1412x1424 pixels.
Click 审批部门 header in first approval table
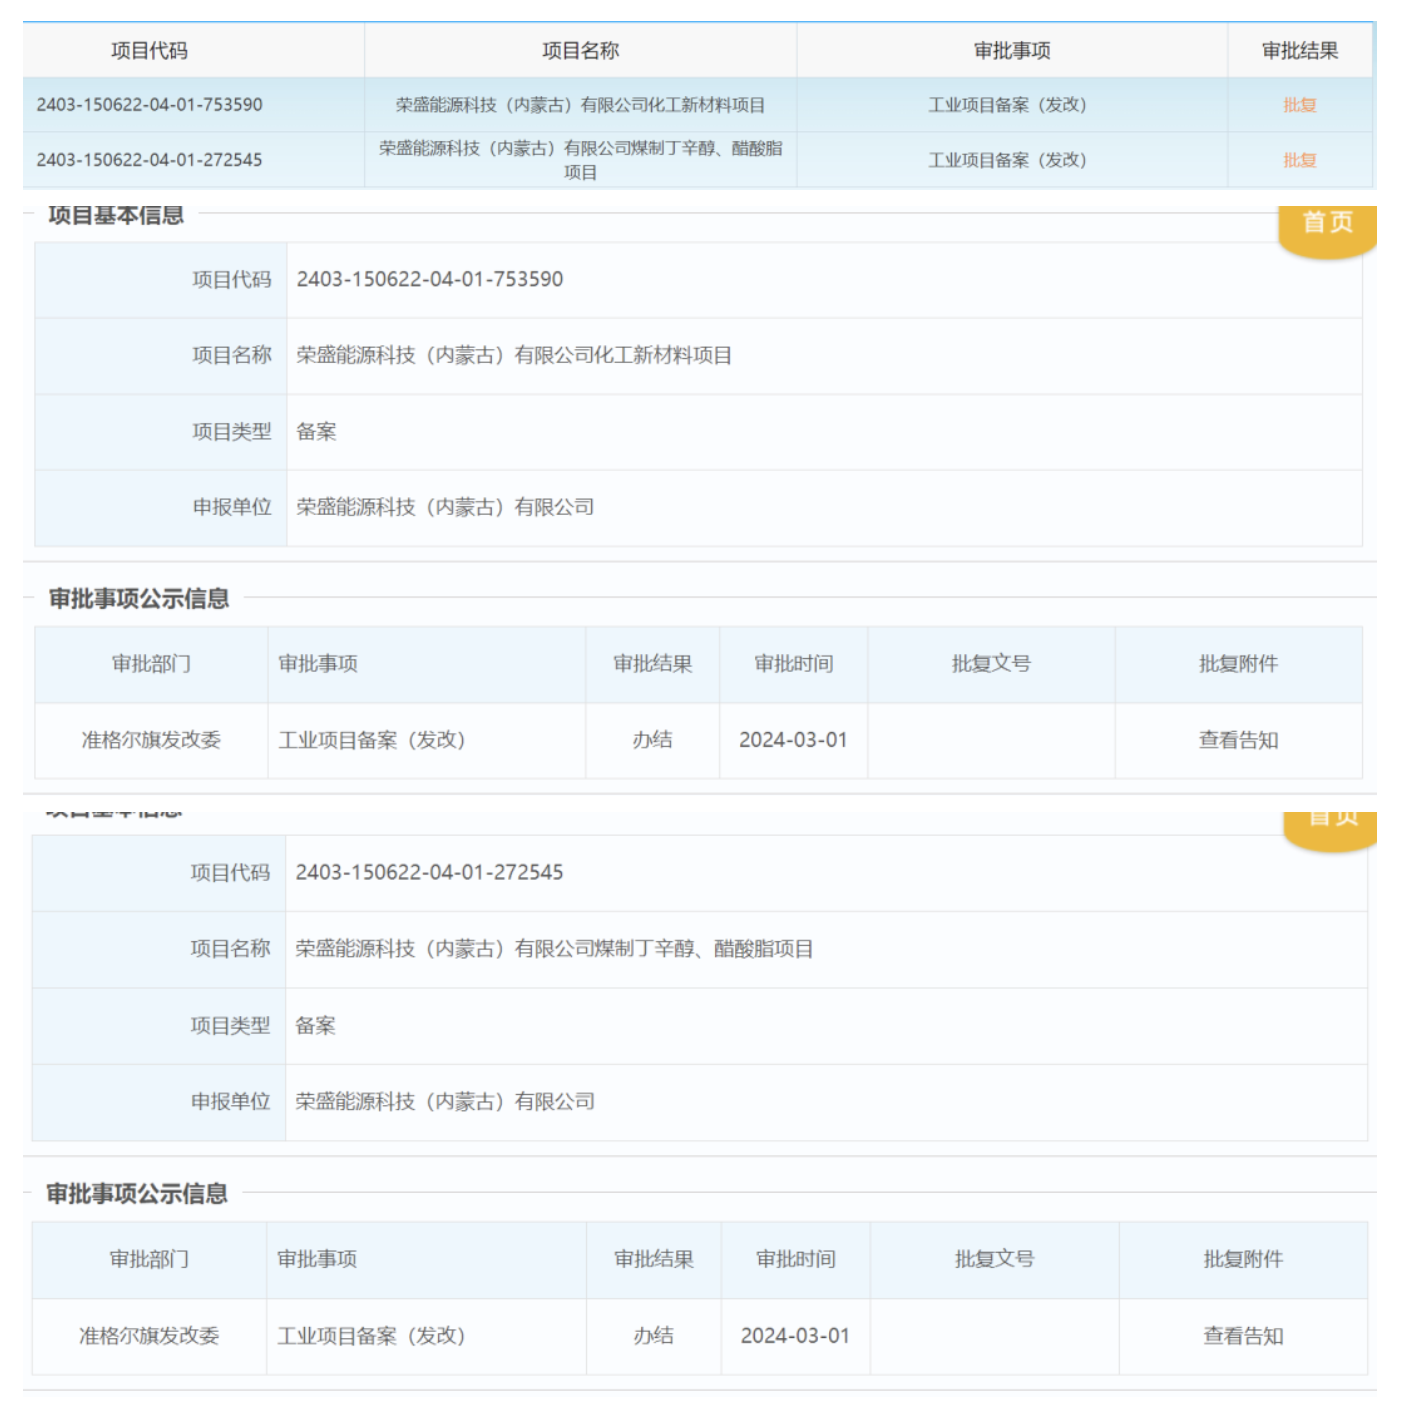(x=151, y=664)
